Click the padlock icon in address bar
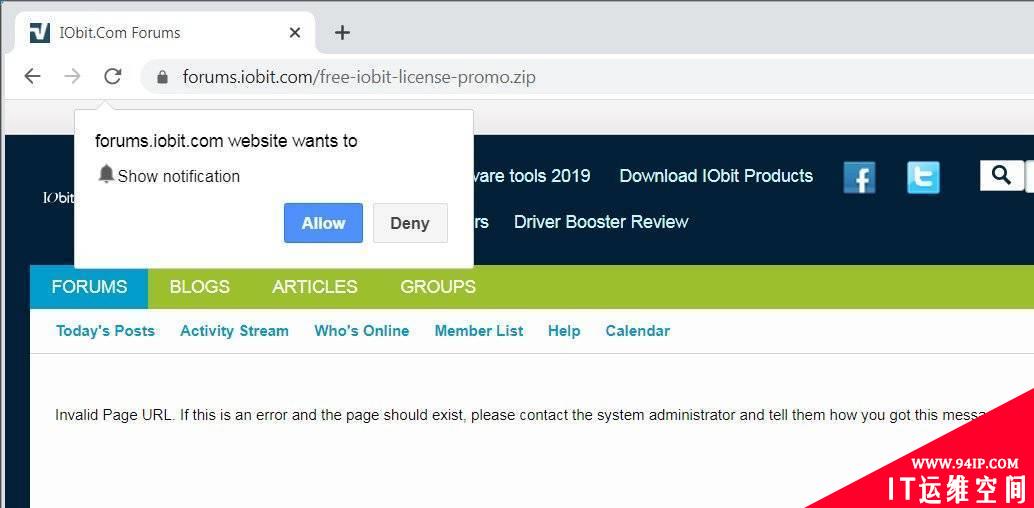 pyautogui.click(x=162, y=77)
